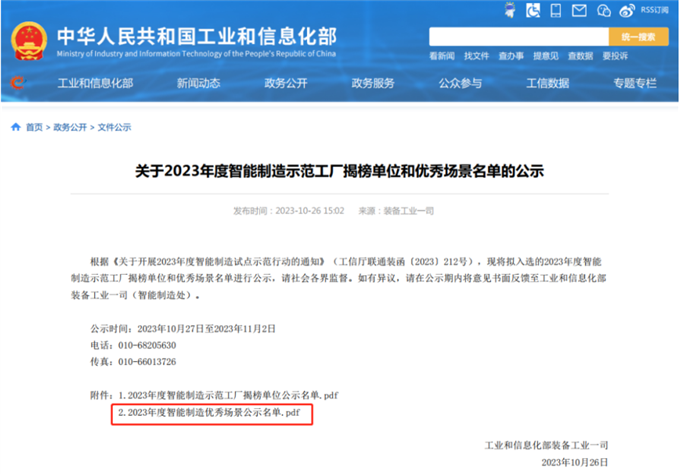Image resolution: width=680 pixels, height=474 pixels.
Task: Open the 政务公开 navigation menu
Action: pyautogui.click(x=286, y=83)
